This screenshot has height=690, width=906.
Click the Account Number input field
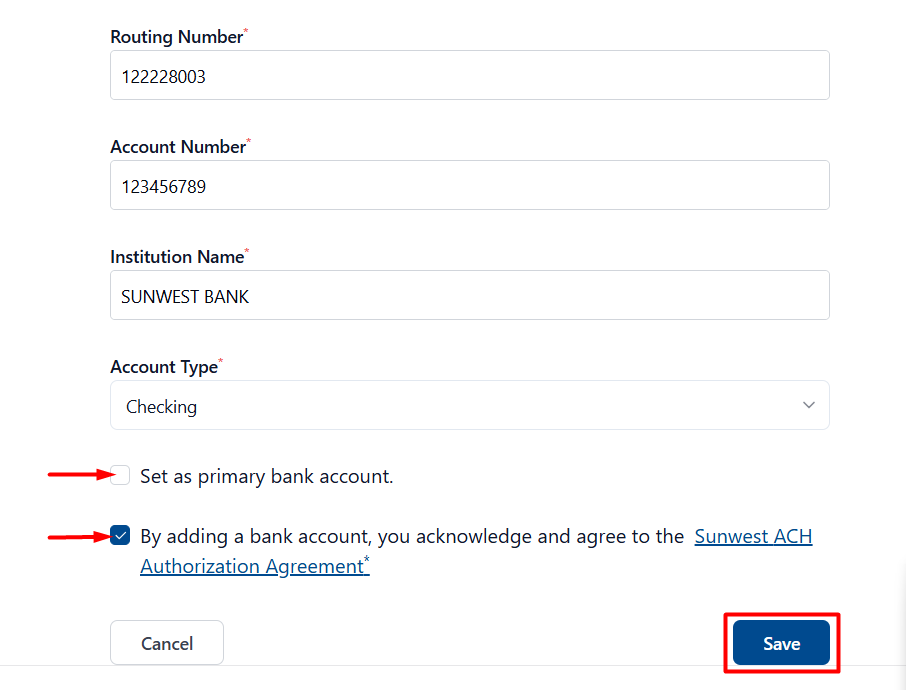[x=470, y=185]
